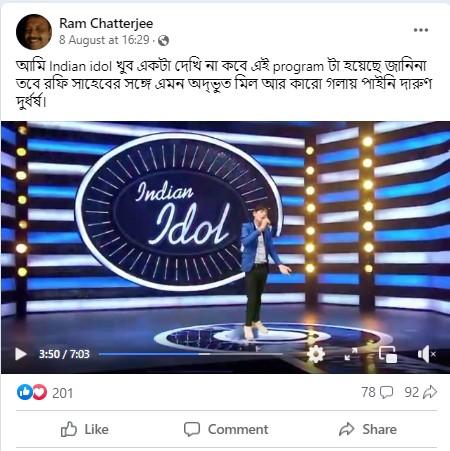The width and height of the screenshot is (450, 451).
Task: Open the three-dots post options menu
Action: 421,30
